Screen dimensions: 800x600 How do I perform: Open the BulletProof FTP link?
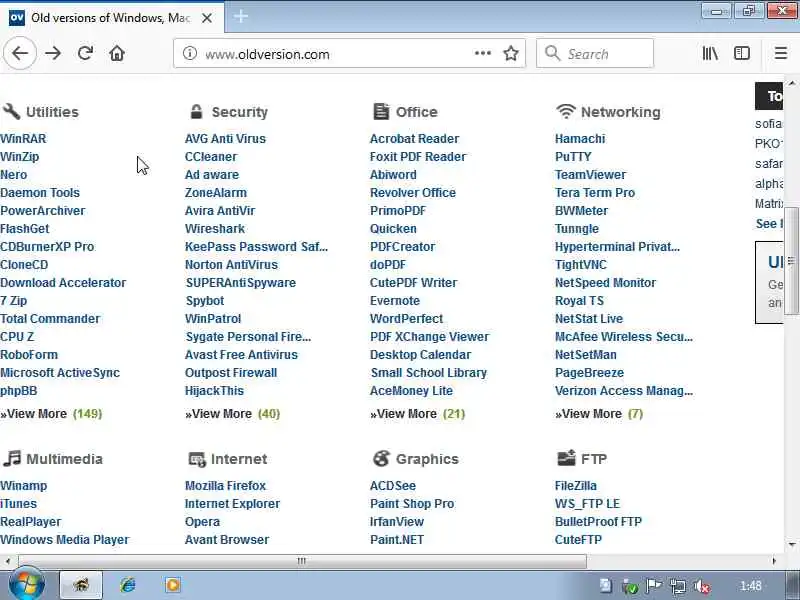point(598,522)
